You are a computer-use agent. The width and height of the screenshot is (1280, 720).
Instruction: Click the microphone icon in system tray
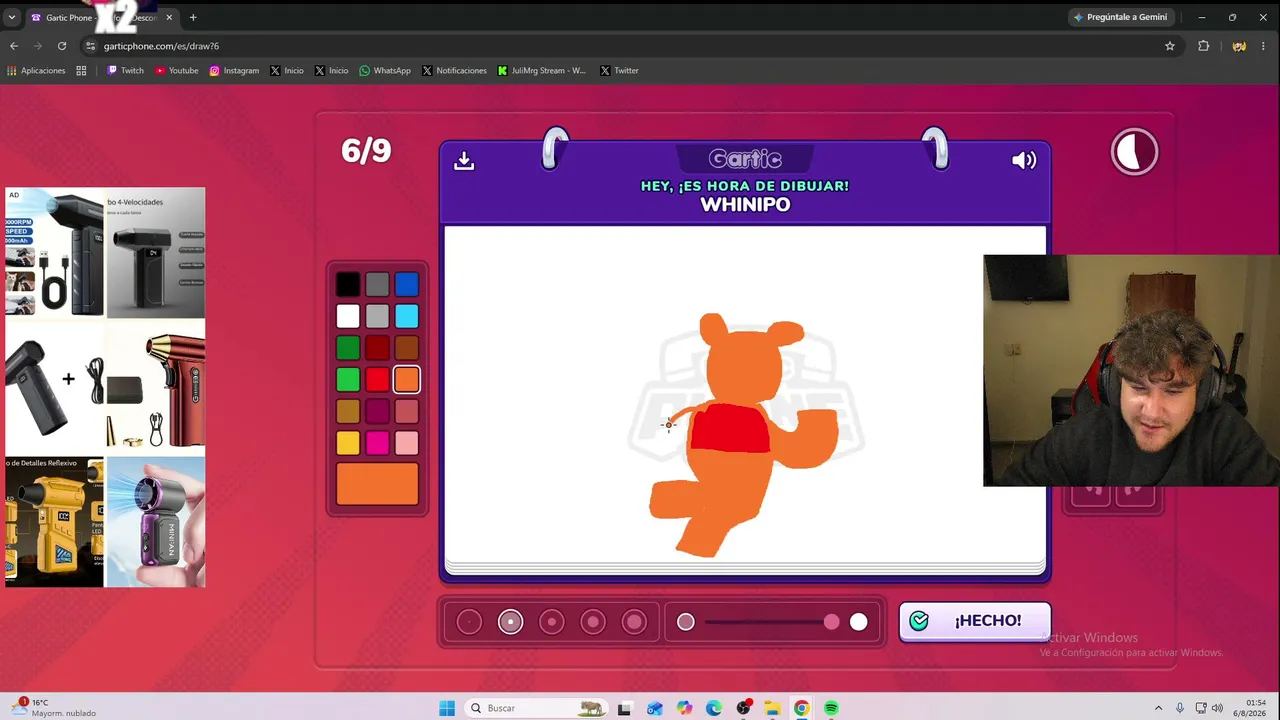(x=1180, y=708)
